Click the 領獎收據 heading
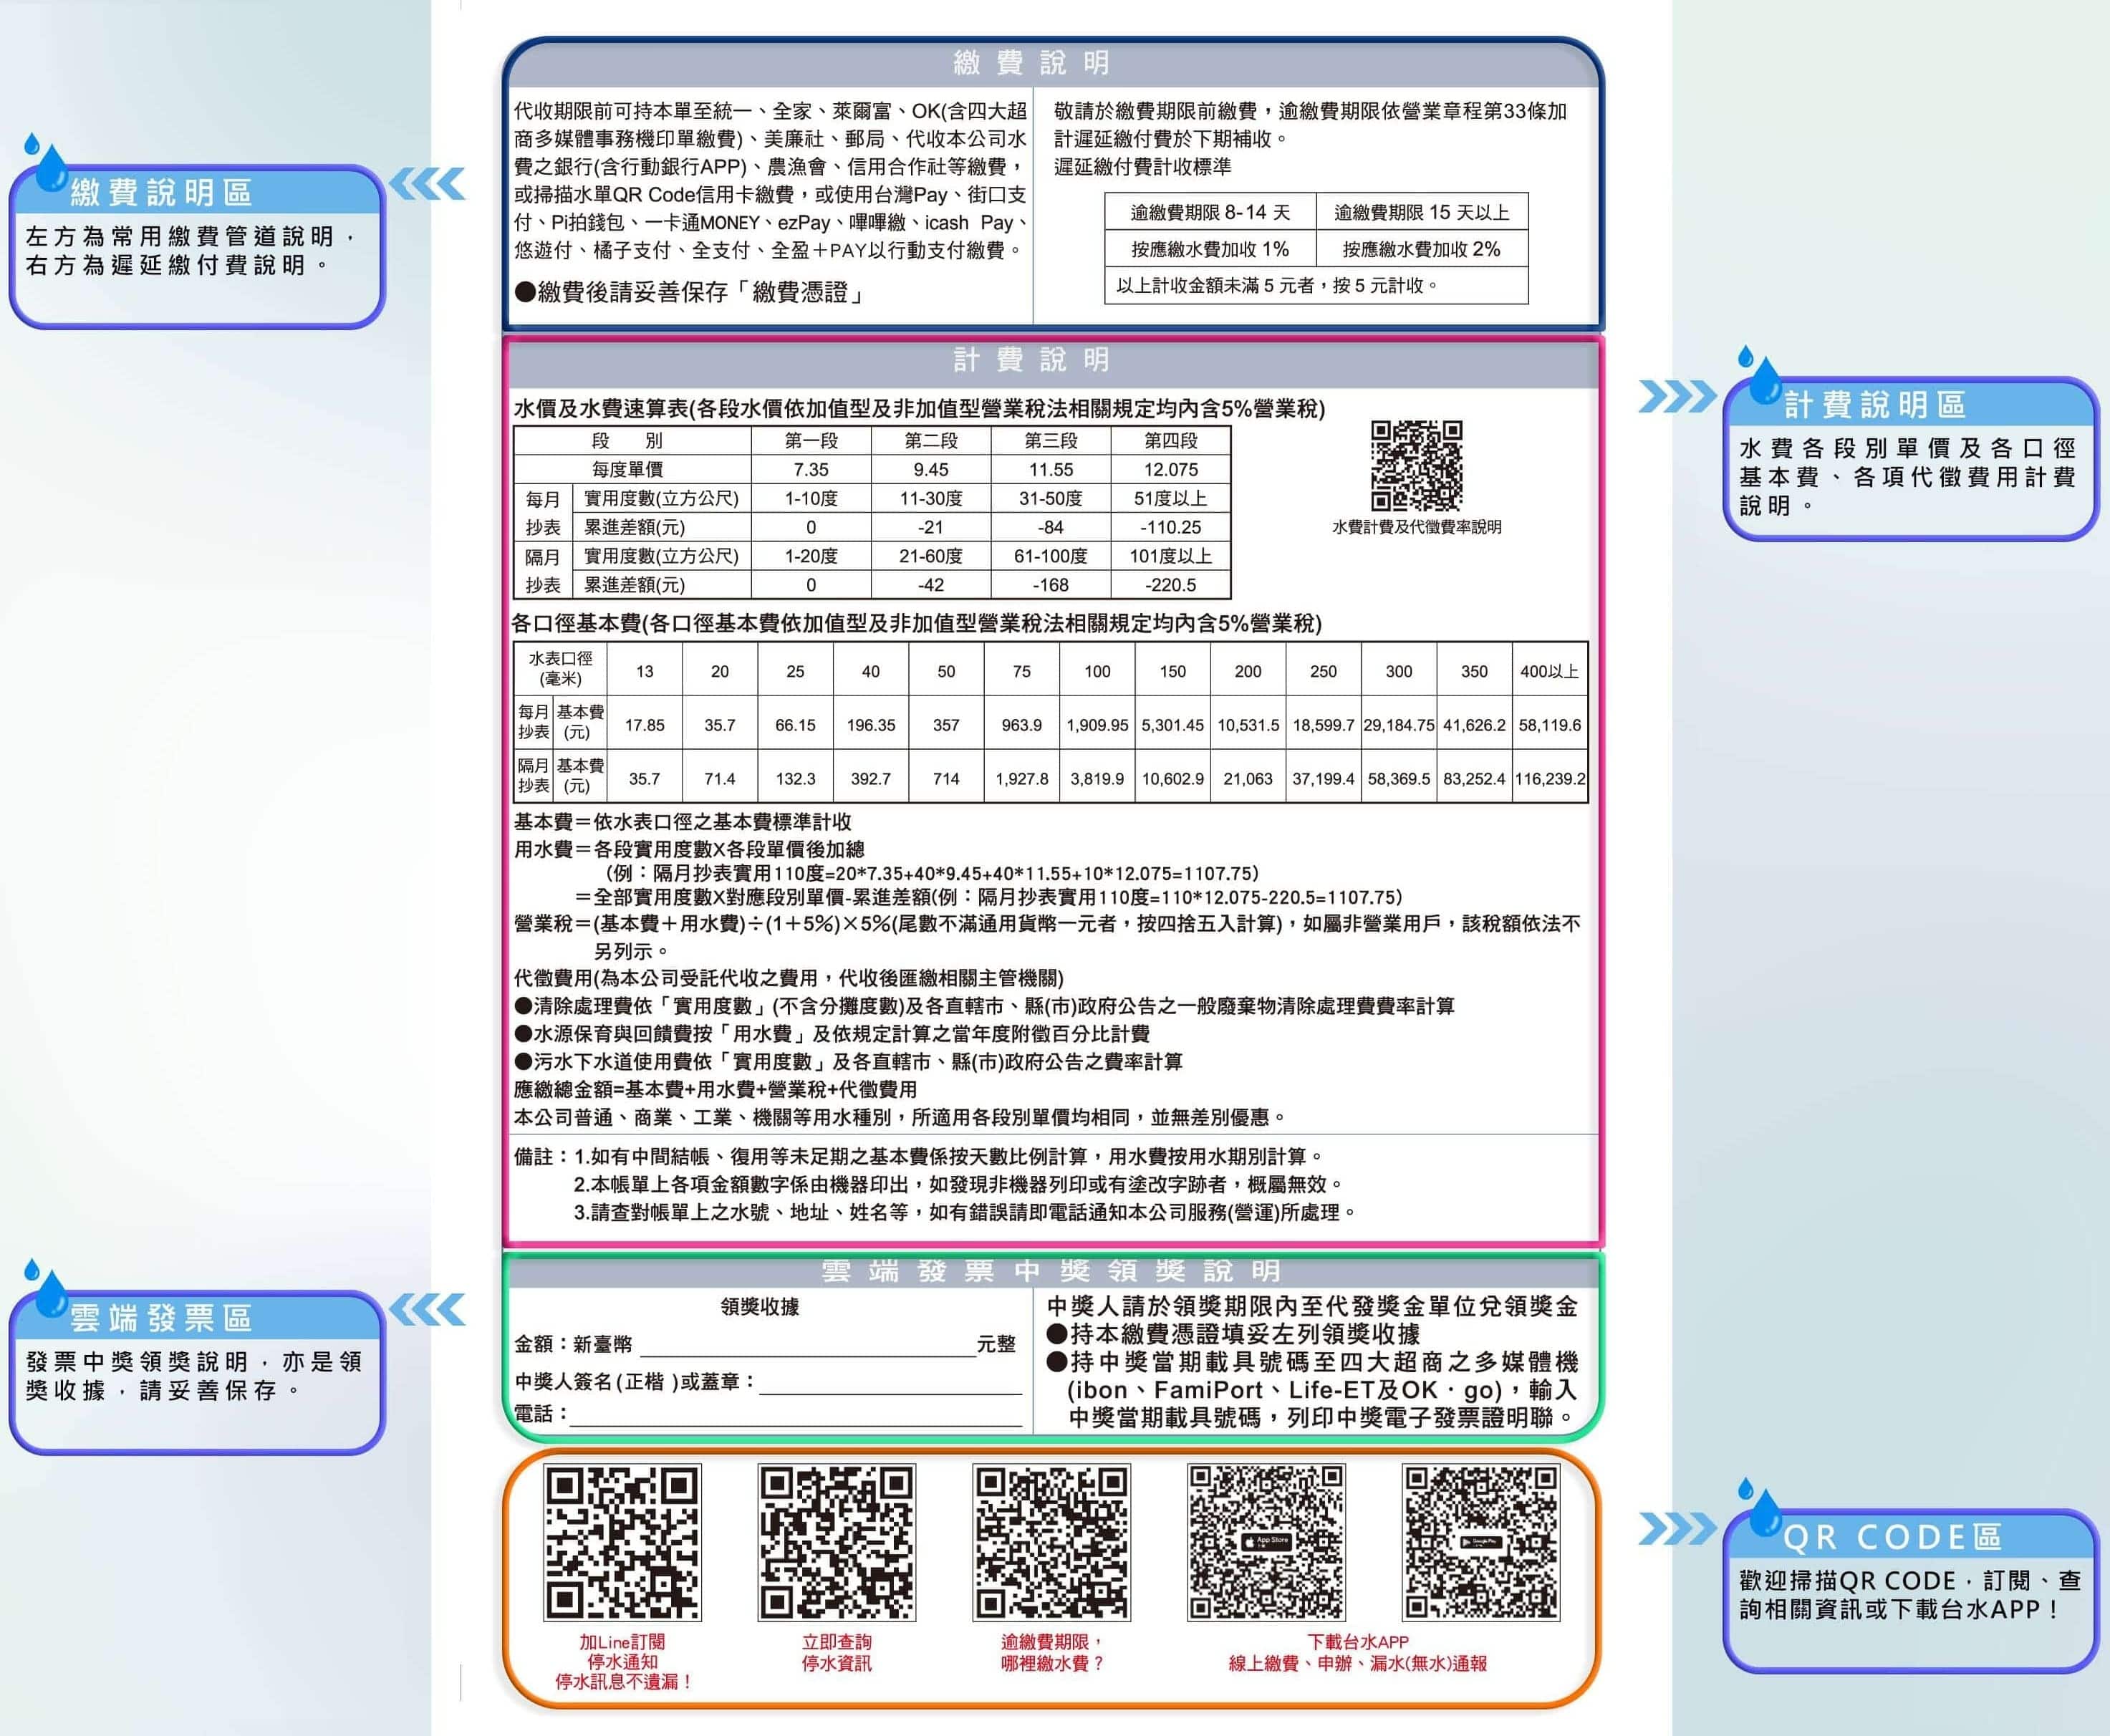 point(760,1307)
